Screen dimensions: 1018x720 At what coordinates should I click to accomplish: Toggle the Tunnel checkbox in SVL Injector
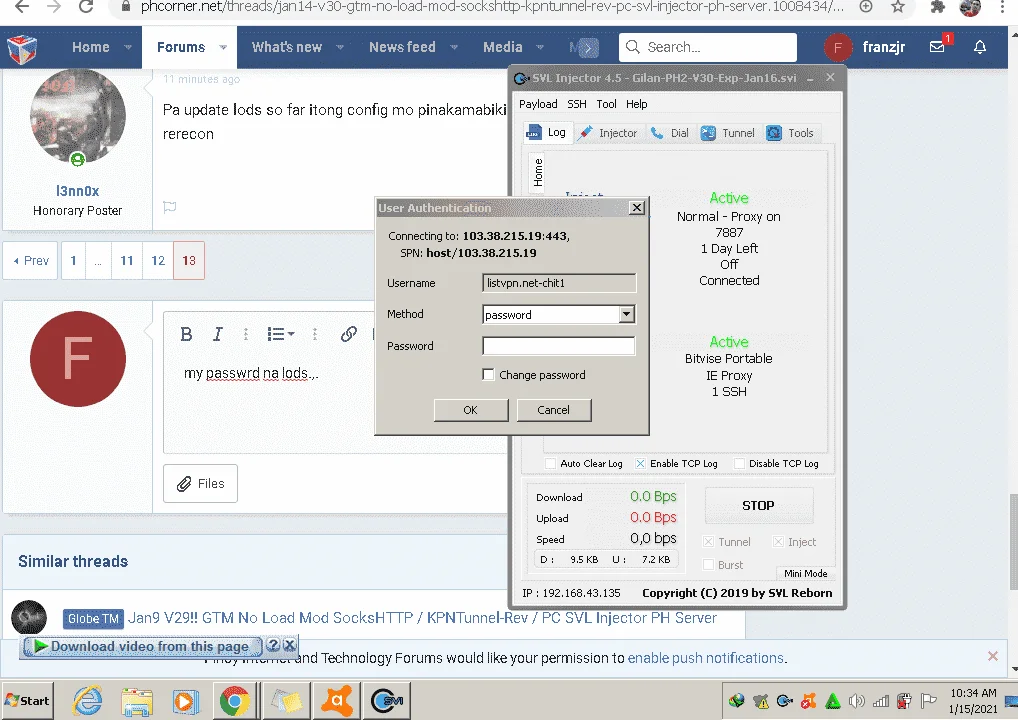tap(708, 542)
